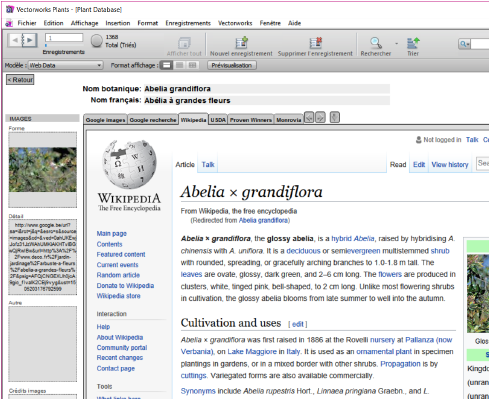Click the Retour button
Screen dimensions: 489x399
pyautogui.click(x=20, y=80)
